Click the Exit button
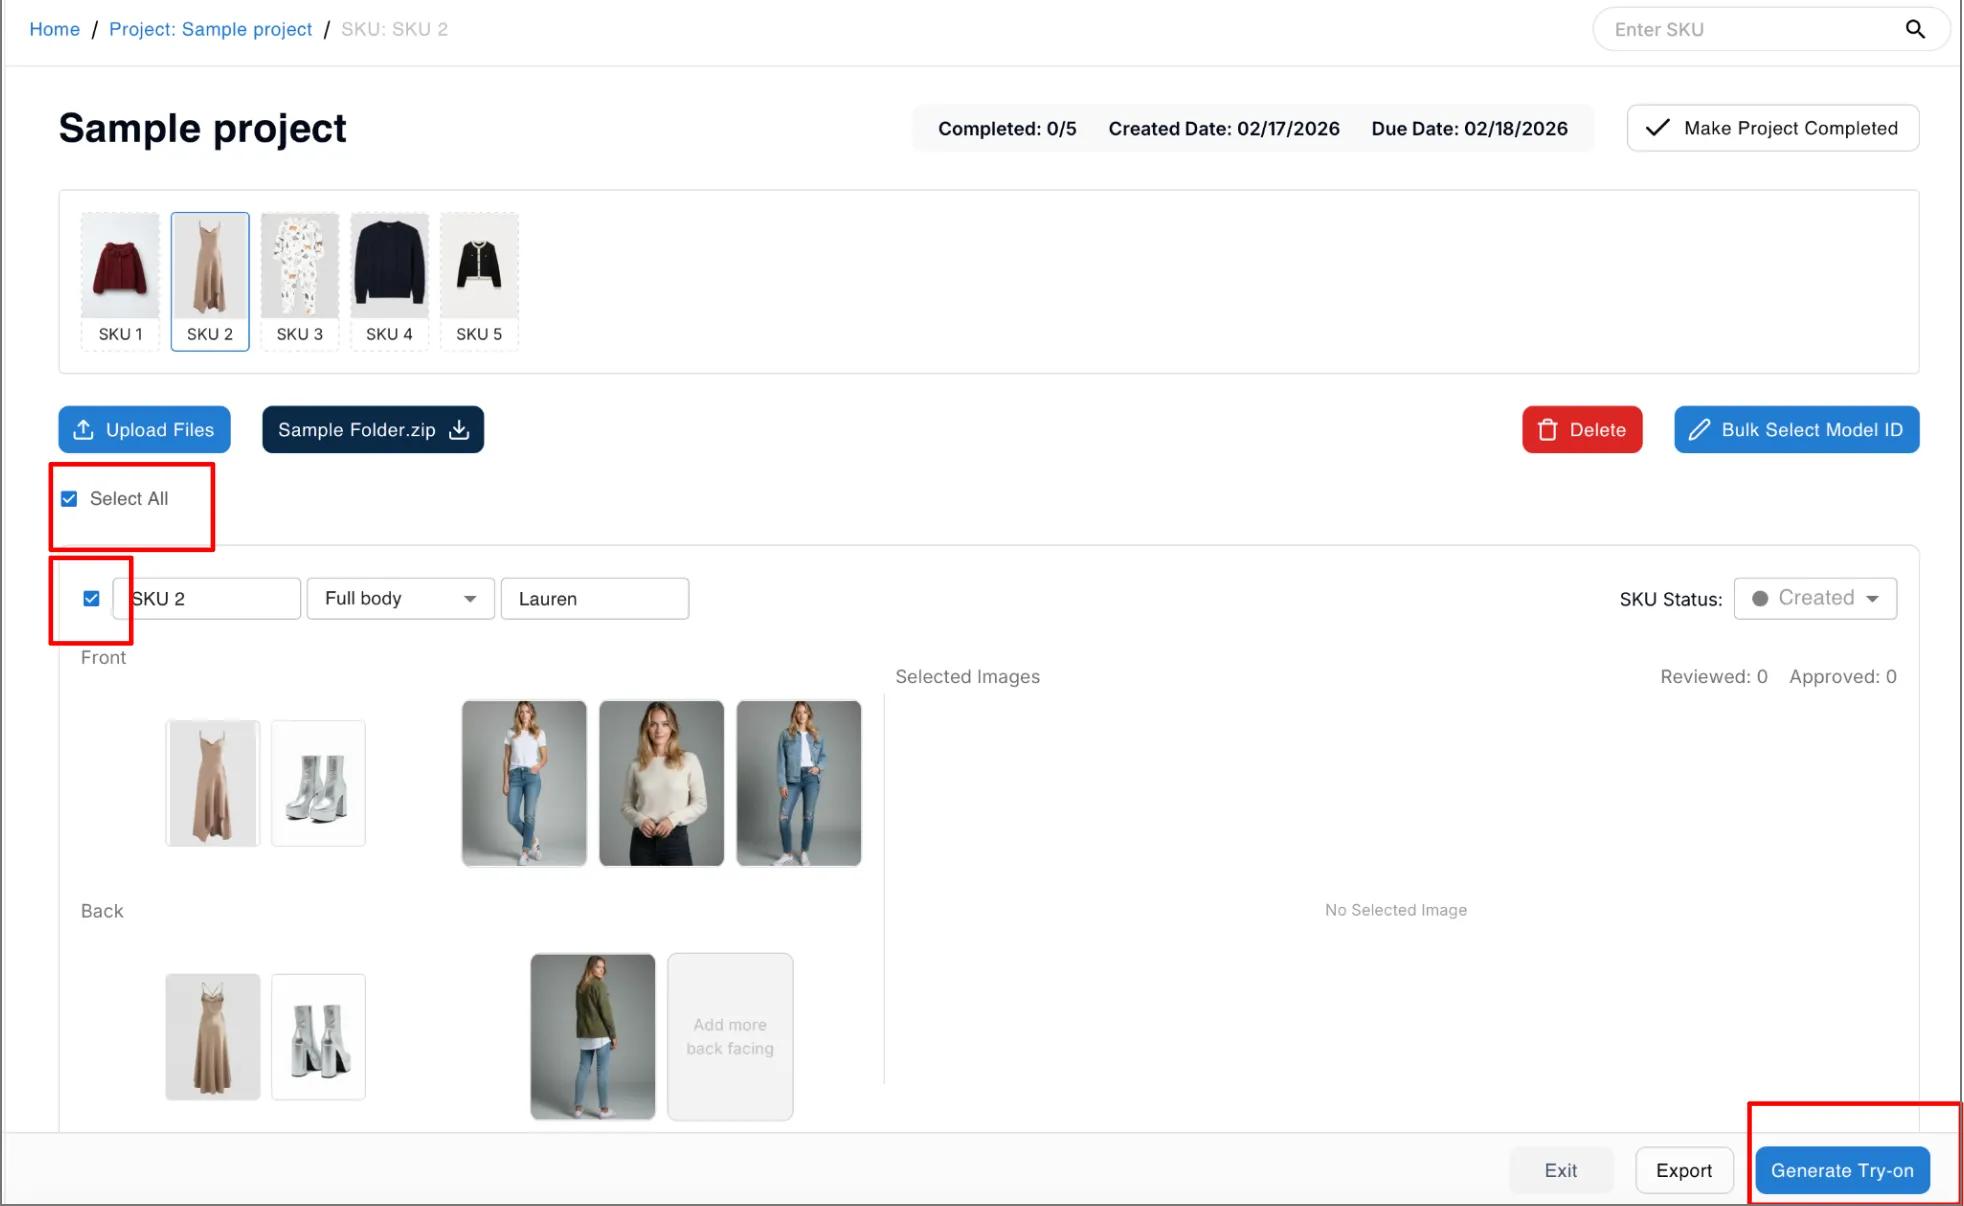 click(x=1559, y=1170)
